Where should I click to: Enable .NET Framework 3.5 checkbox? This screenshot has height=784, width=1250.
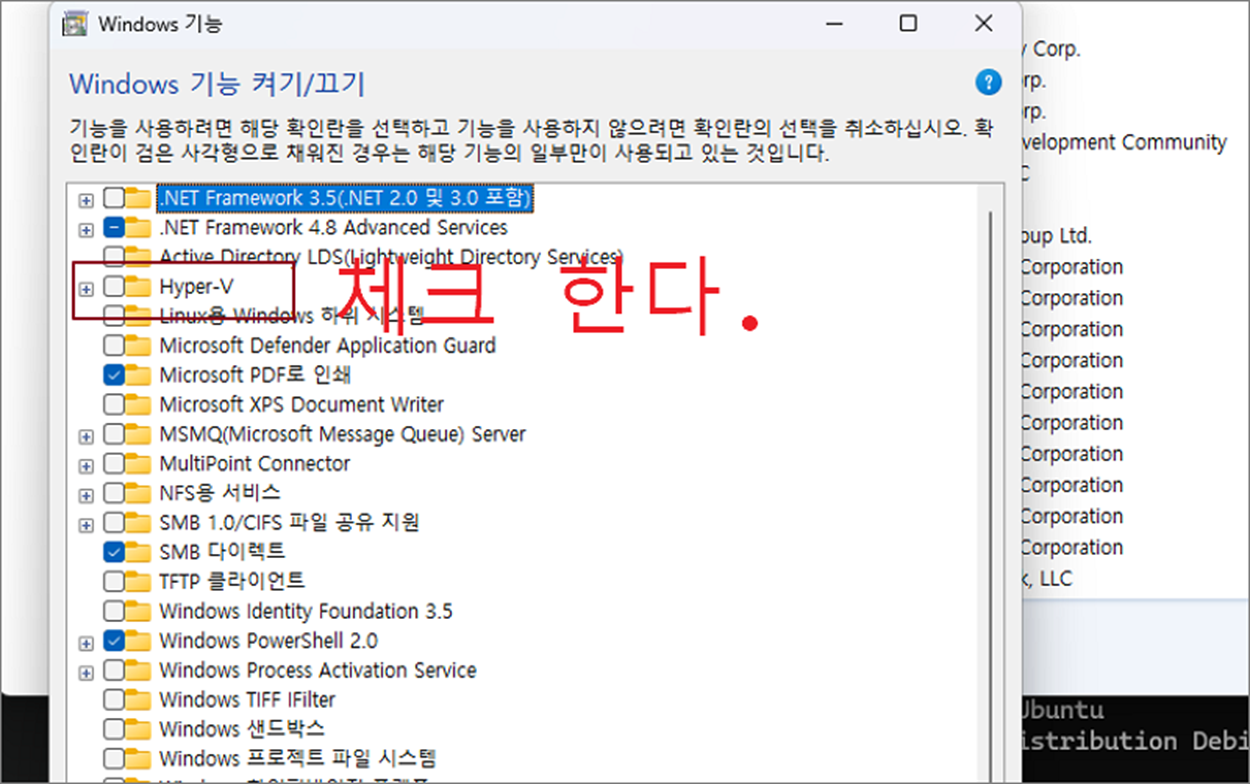113,199
